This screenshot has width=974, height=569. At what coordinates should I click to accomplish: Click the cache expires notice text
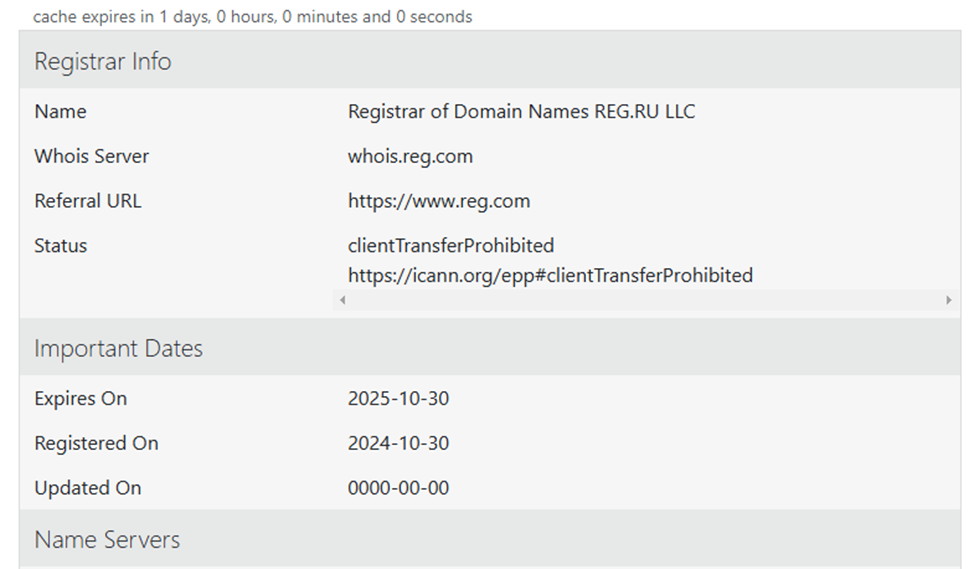coord(252,17)
